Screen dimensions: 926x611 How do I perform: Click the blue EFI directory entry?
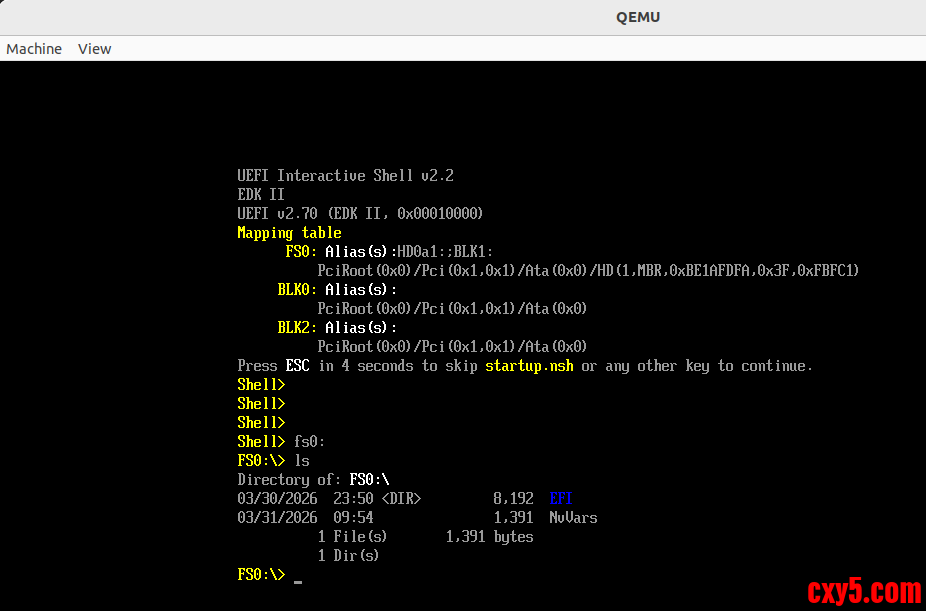coord(561,499)
